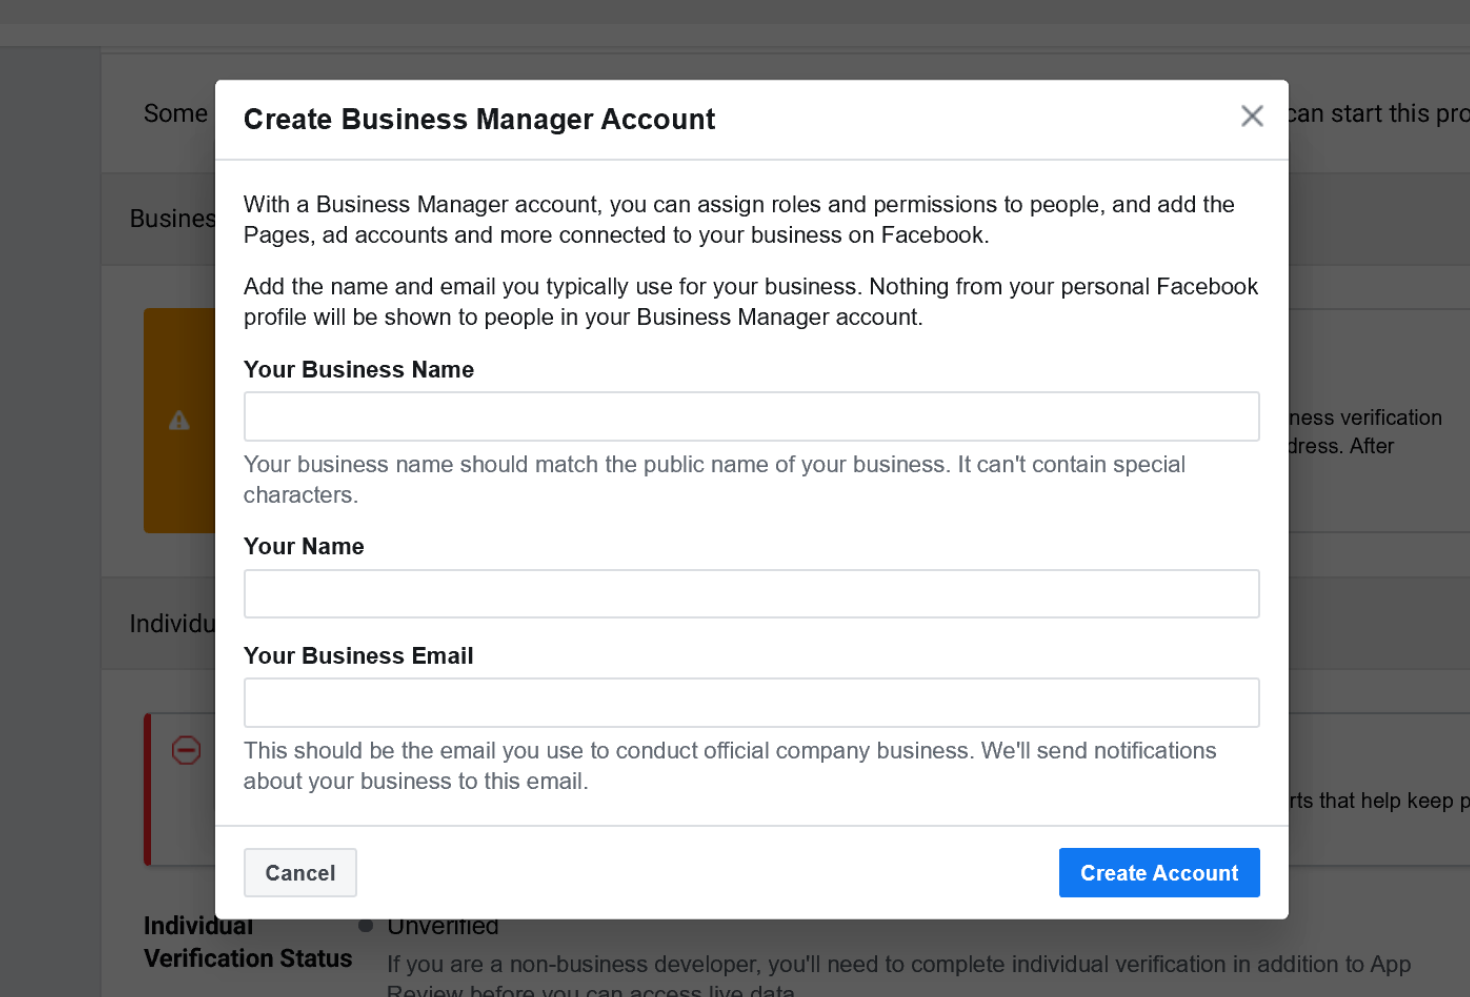Click the Create Business Manager Account heading
The width and height of the screenshot is (1470, 997).
point(479,119)
